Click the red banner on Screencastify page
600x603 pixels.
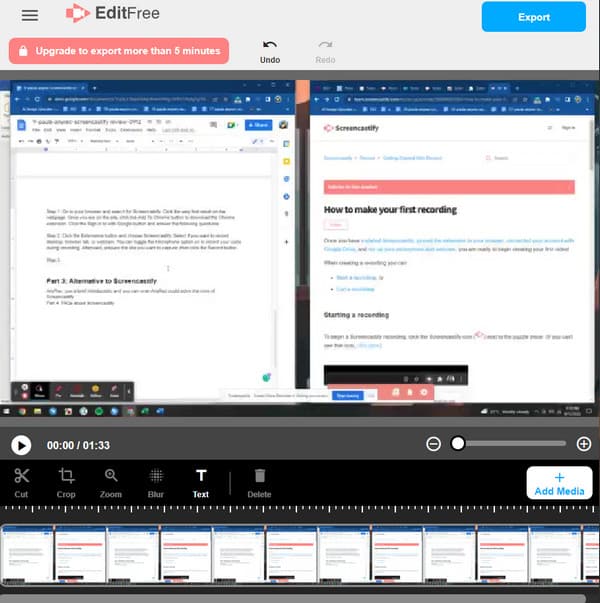(x=449, y=187)
